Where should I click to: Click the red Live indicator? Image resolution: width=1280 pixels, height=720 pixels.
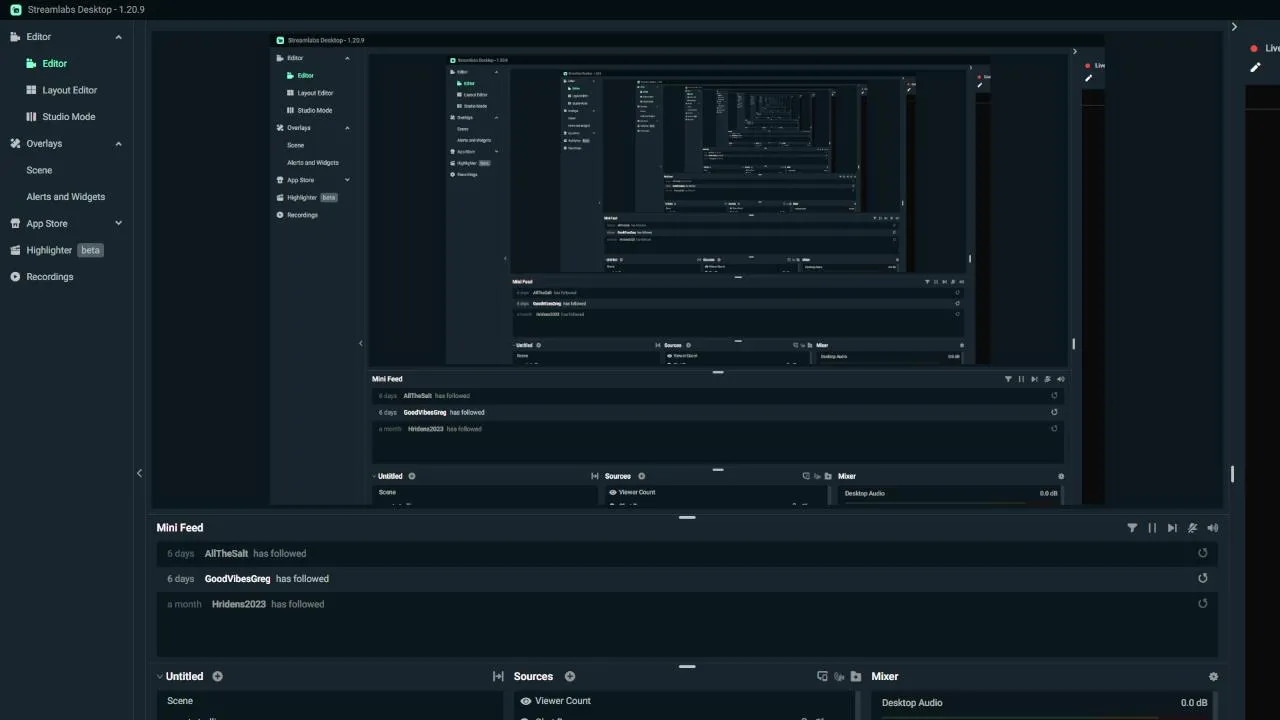[1254, 48]
